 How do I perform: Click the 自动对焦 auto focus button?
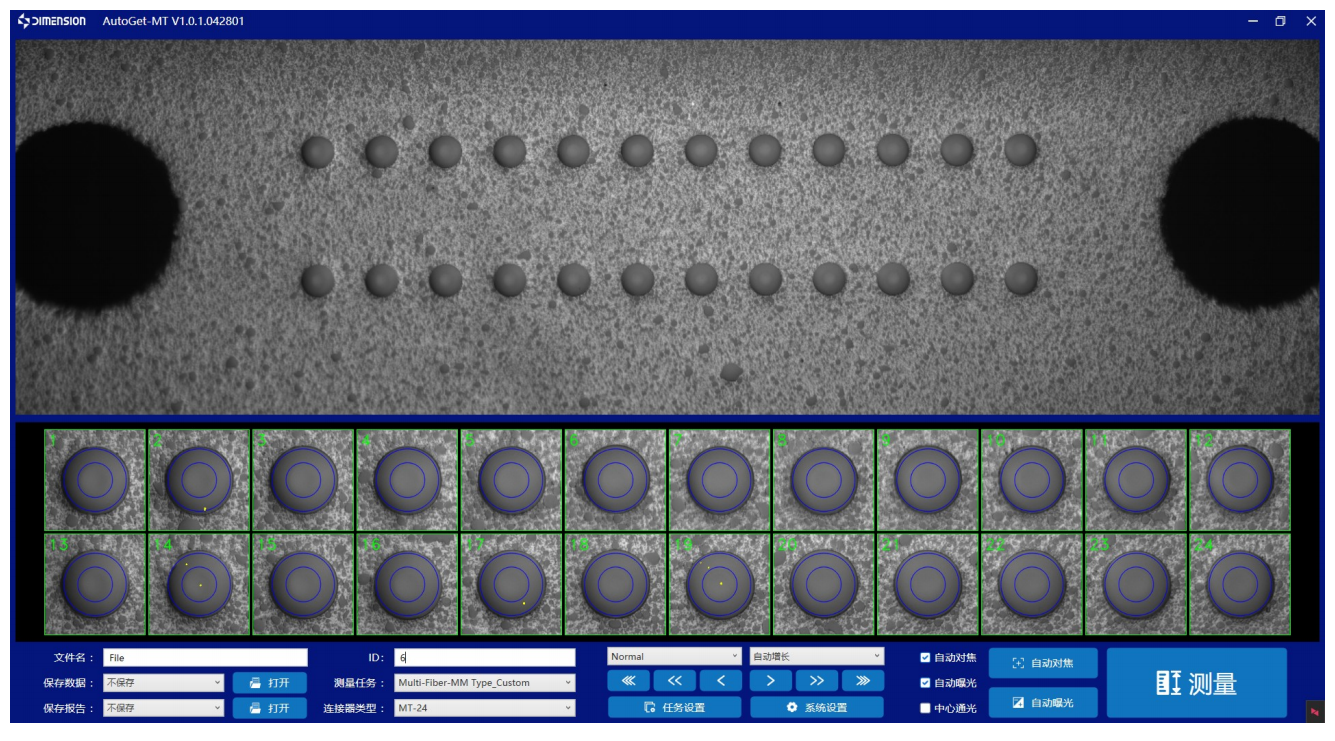(x=1043, y=664)
